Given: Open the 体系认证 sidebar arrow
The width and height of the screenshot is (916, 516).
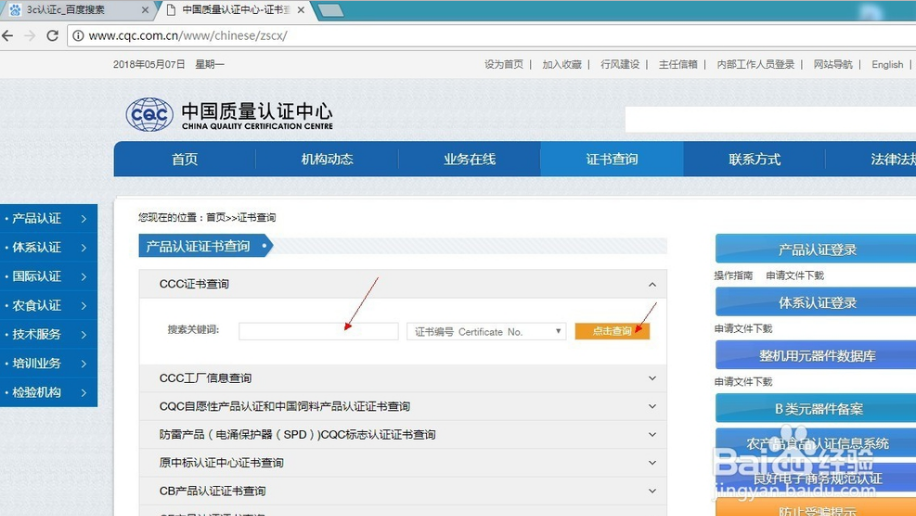Looking at the screenshot, I should [83, 248].
